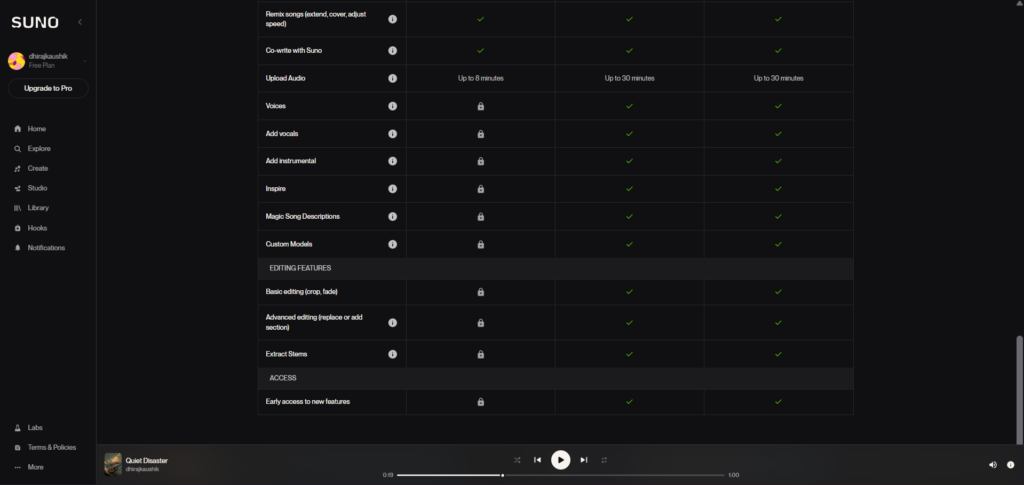Click the 'Magic Song Descriptions' label
Image resolution: width=1024 pixels, height=485 pixels.
point(302,216)
